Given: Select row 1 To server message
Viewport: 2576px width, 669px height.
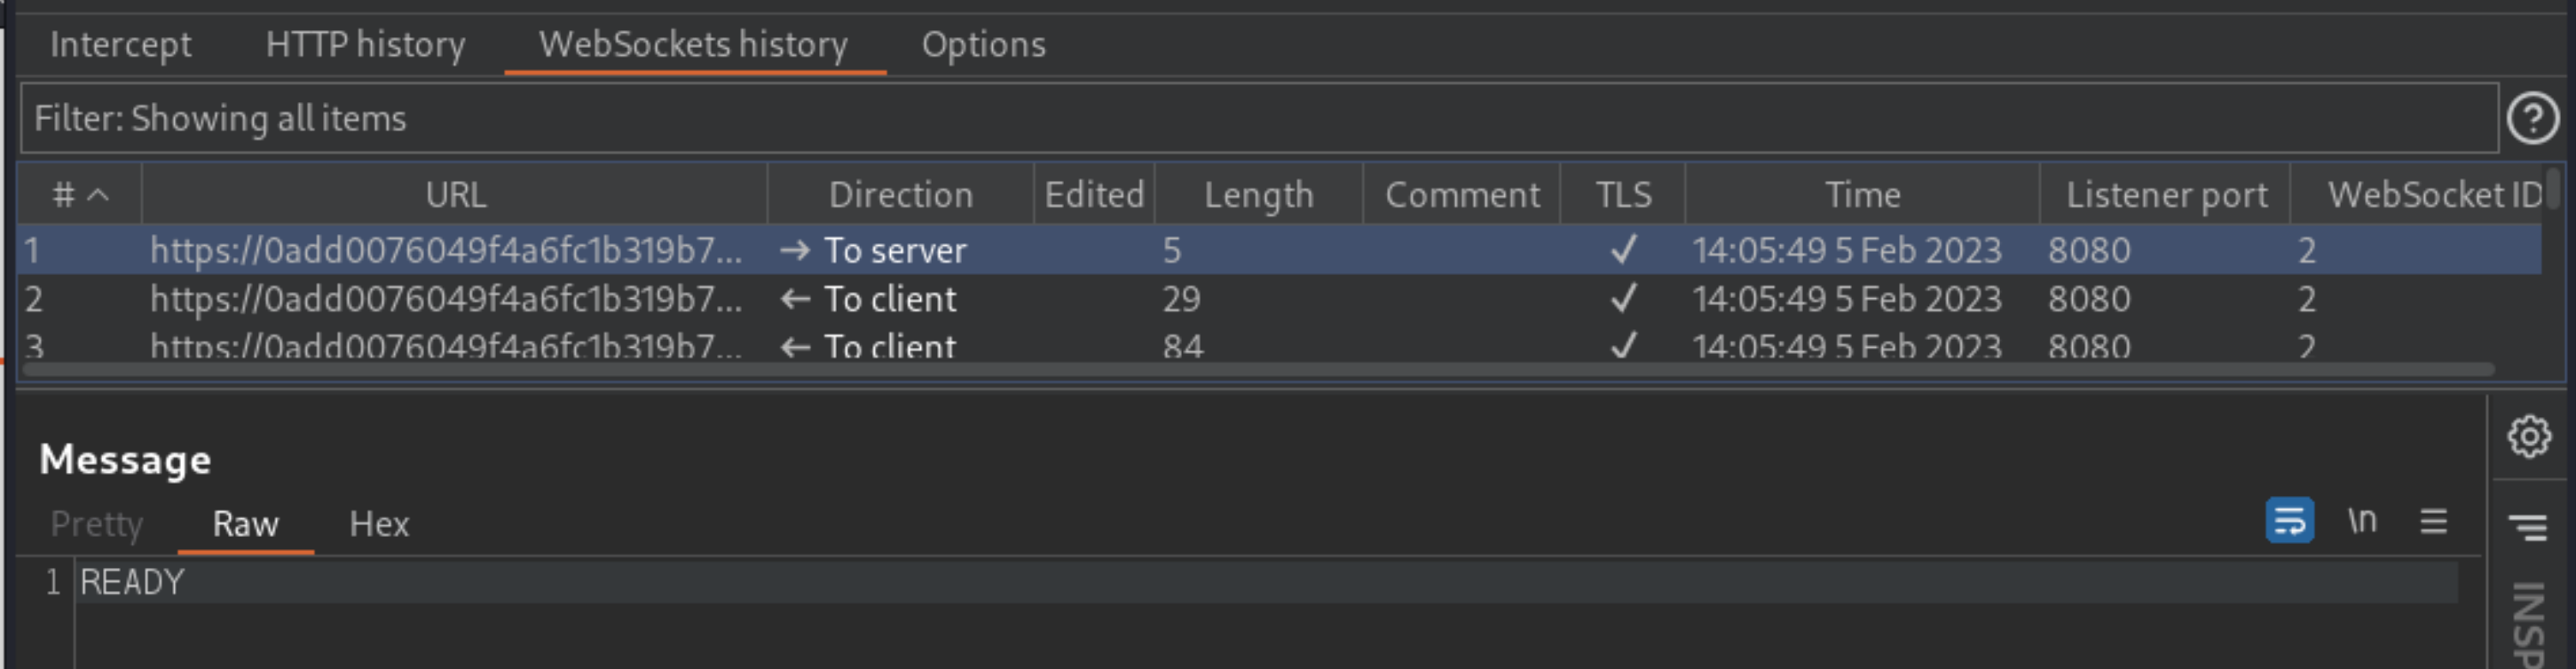Looking at the screenshot, I should click(x=1279, y=250).
